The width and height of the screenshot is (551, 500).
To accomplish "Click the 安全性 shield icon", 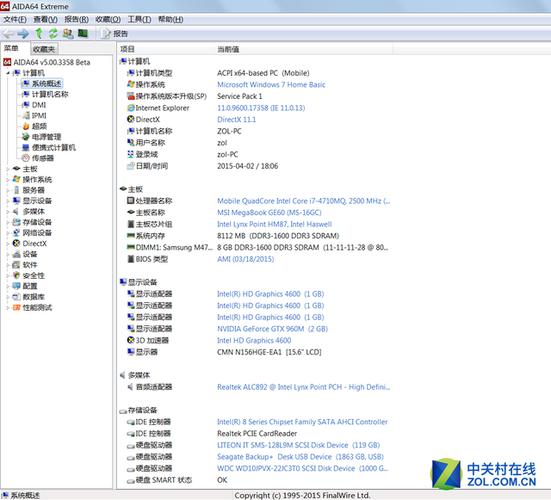I will (x=16, y=275).
